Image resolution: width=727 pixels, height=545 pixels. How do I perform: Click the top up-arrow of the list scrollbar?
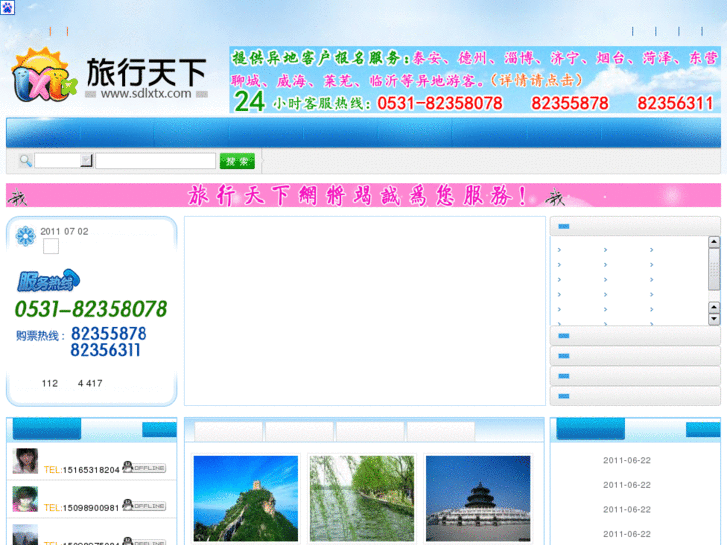click(x=714, y=242)
